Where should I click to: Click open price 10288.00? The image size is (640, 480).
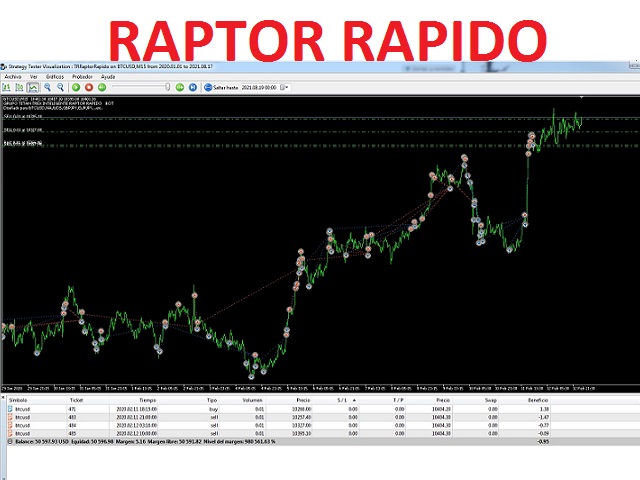[x=302, y=409]
